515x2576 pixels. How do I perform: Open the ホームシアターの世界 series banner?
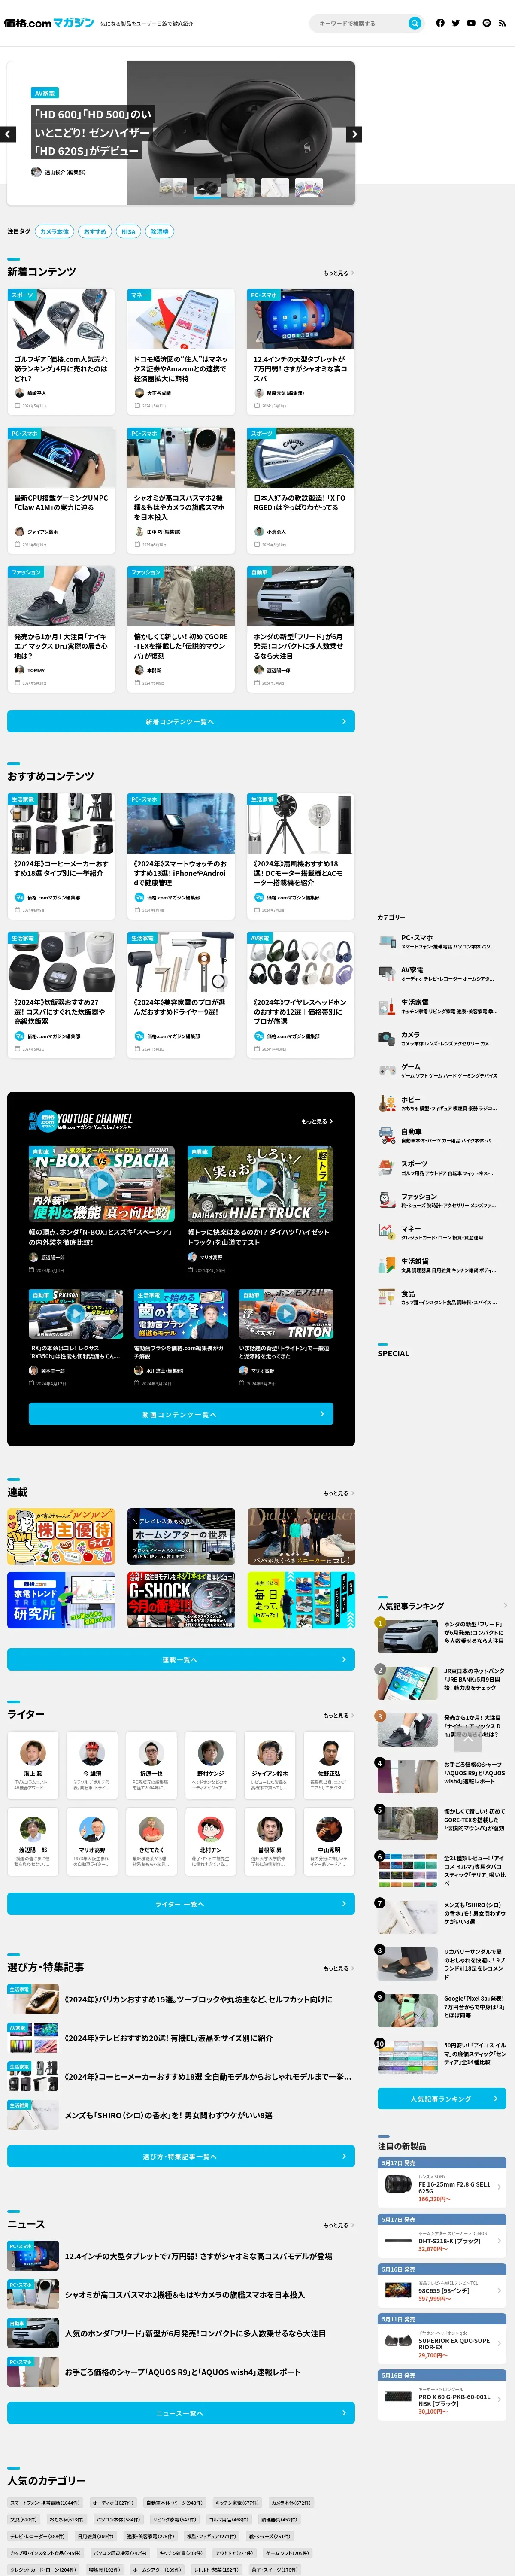(x=181, y=1536)
